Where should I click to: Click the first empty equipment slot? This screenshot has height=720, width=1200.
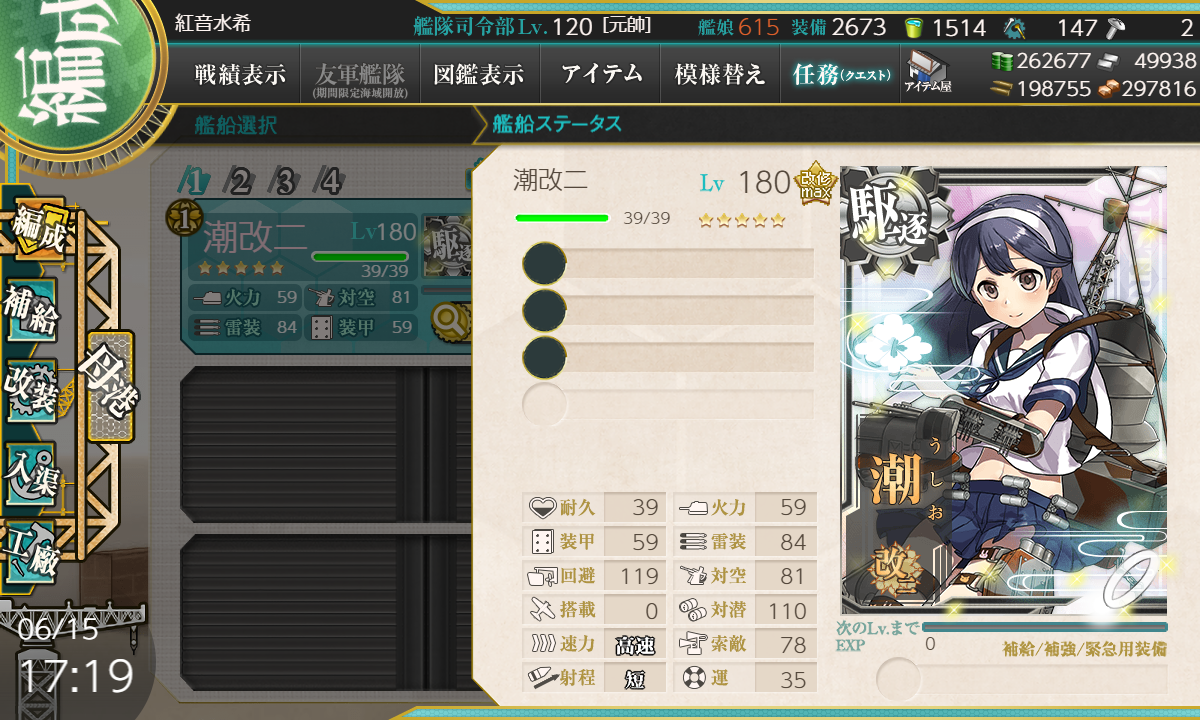[668, 264]
